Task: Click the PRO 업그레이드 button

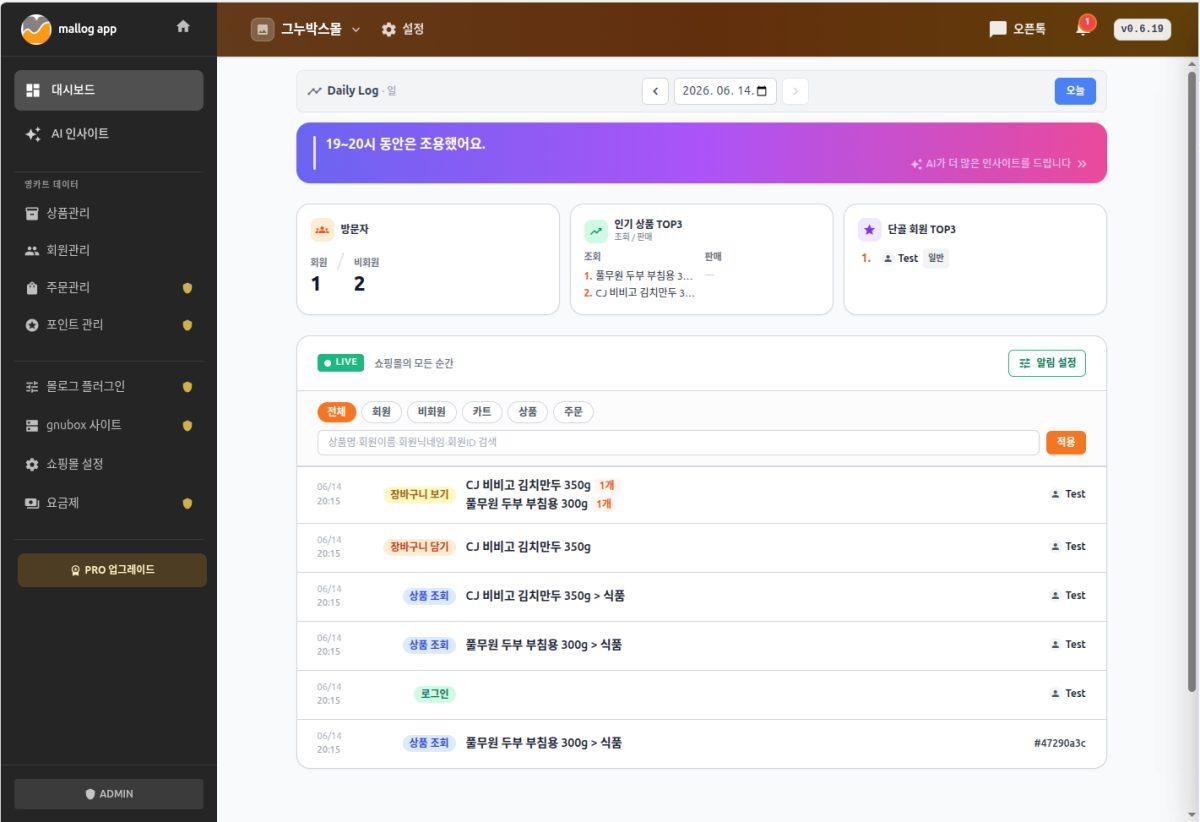Action: point(112,570)
